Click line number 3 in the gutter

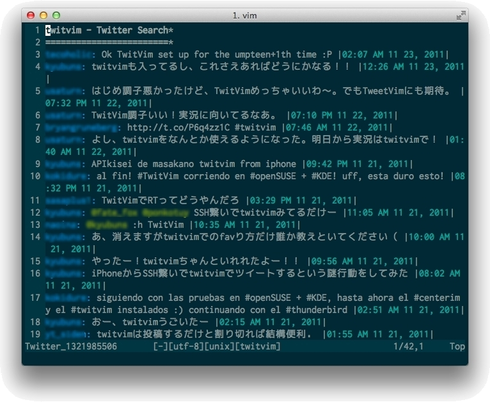point(38,55)
